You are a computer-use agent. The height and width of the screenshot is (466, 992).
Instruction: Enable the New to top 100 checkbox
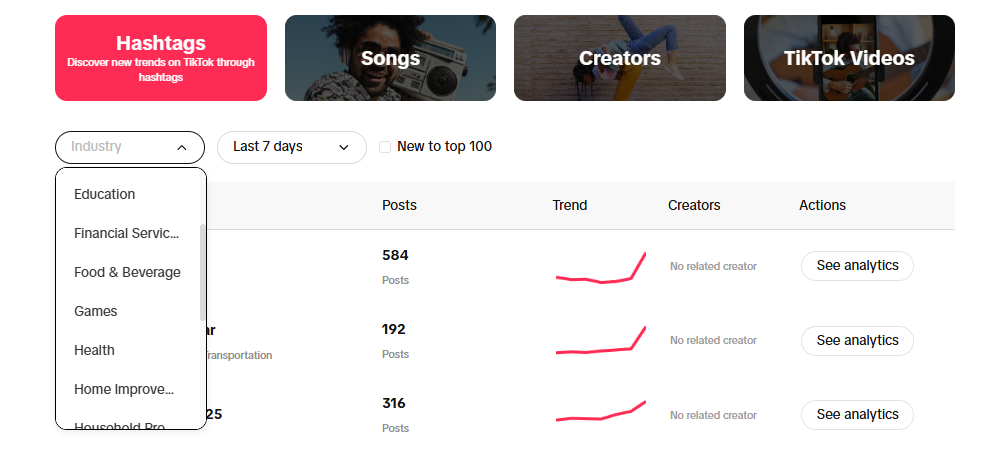pos(385,147)
